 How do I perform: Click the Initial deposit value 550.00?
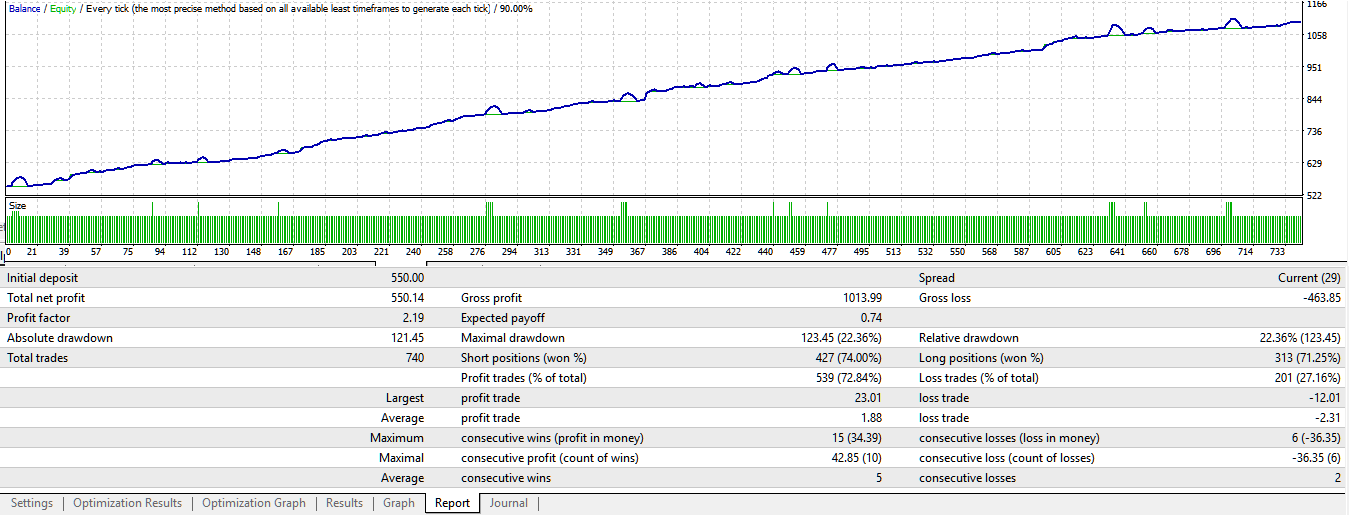pos(405,278)
